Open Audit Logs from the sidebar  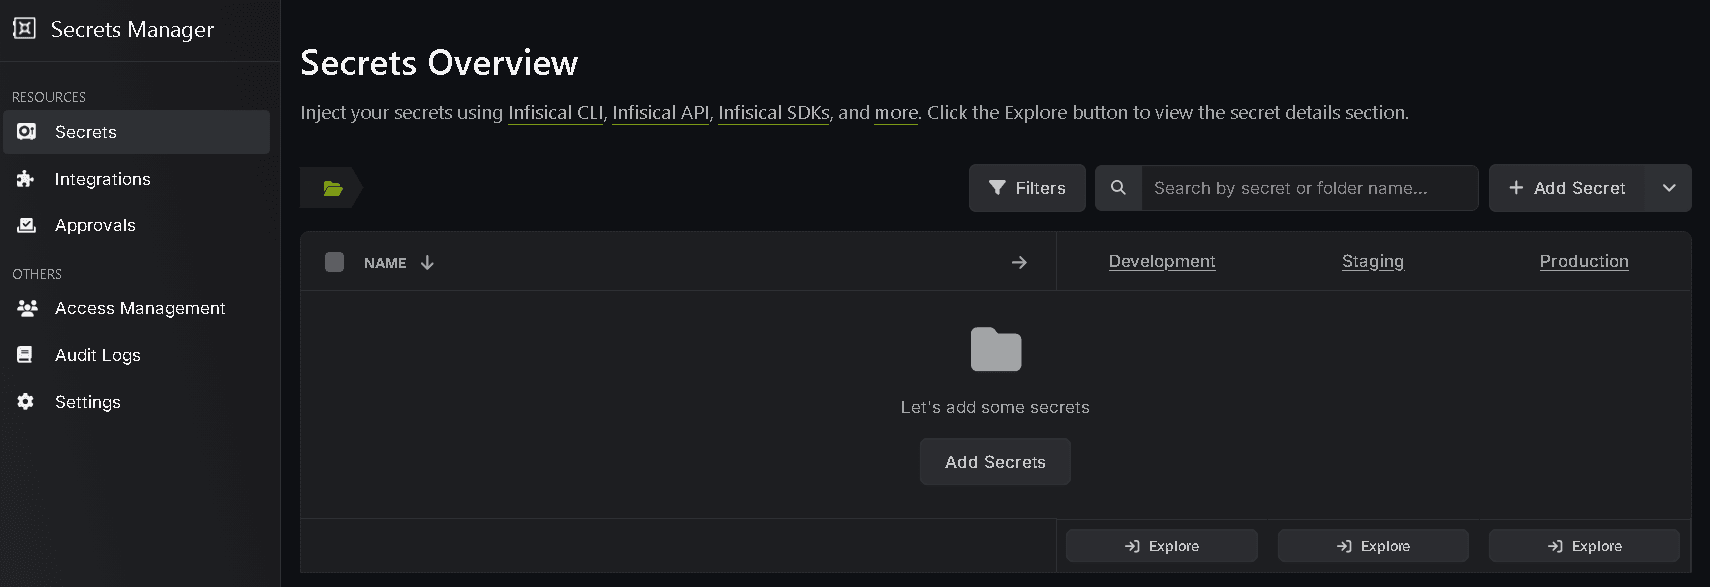point(97,355)
